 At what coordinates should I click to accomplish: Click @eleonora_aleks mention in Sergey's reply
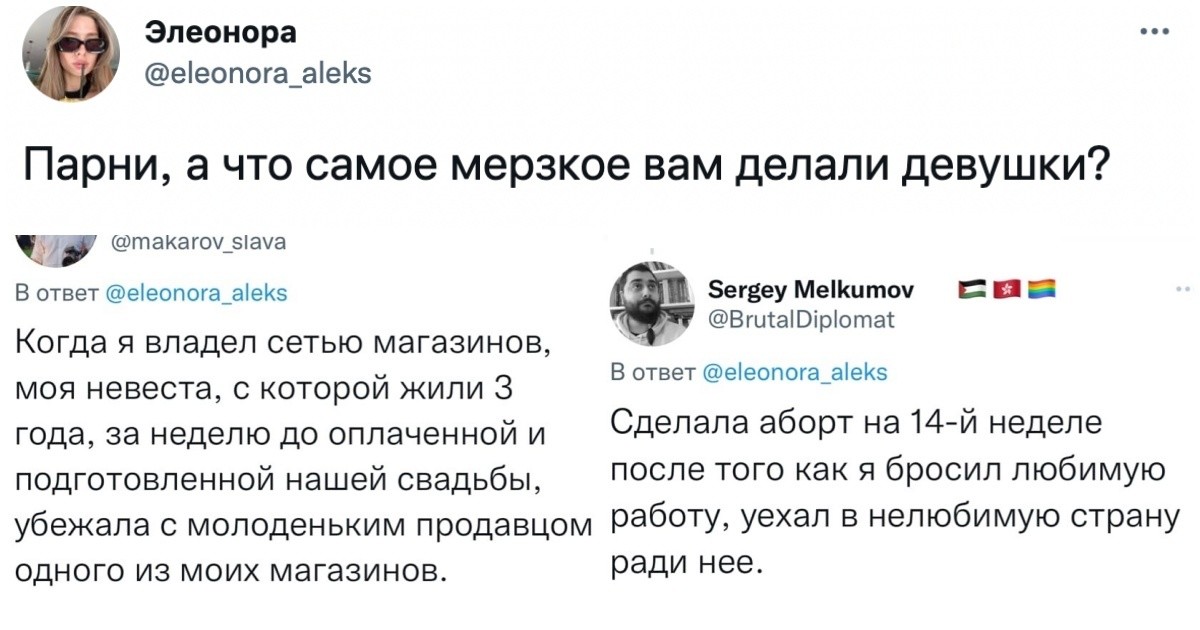(795, 373)
